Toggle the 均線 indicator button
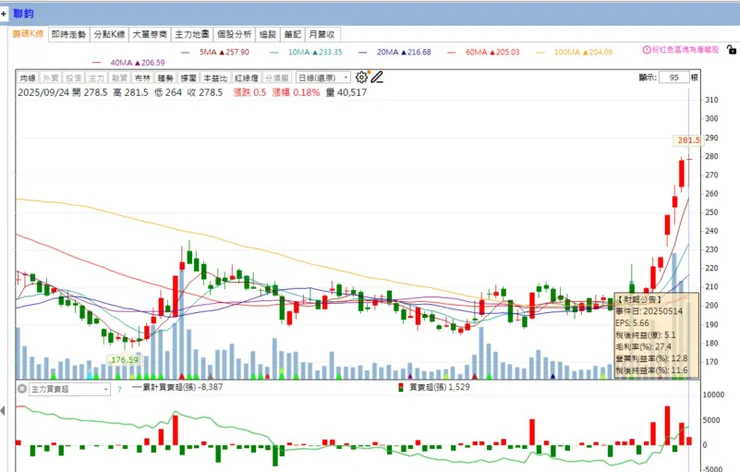740x472 pixels. [28, 78]
